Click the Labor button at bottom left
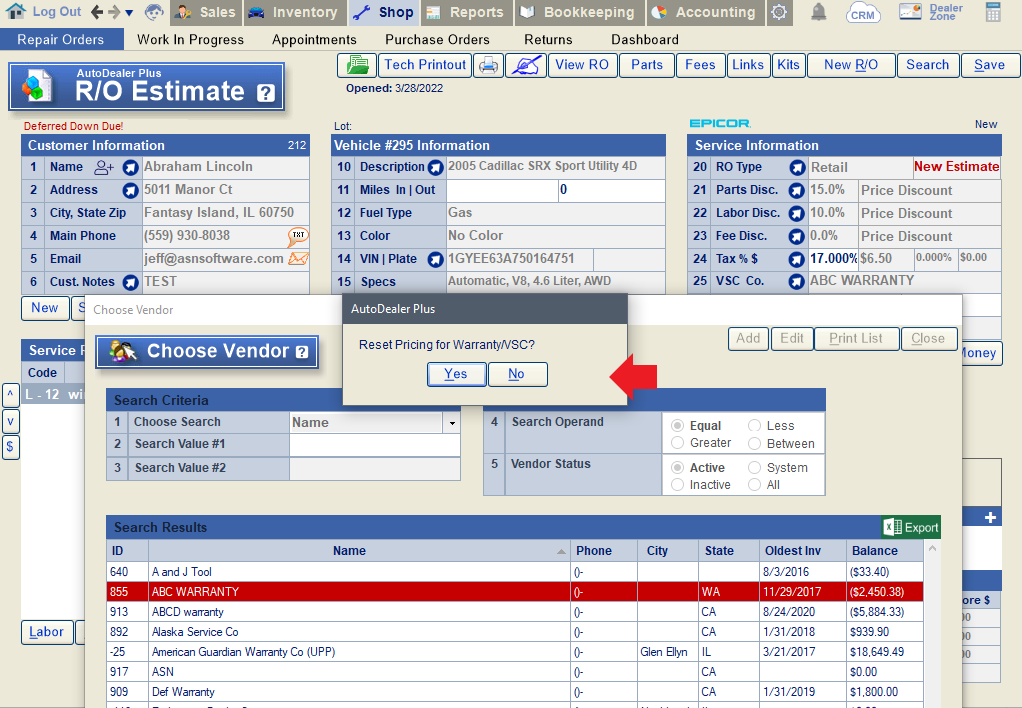 pyautogui.click(x=47, y=632)
